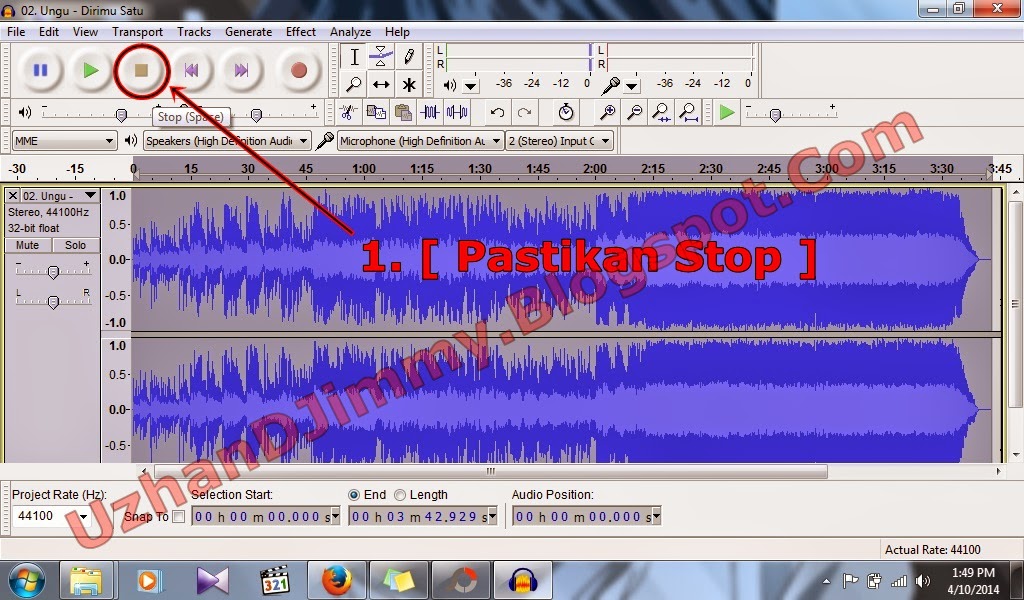Adjust the track gain slider
Image resolution: width=1024 pixels, height=600 pixels.
click(x=54, y=272)
